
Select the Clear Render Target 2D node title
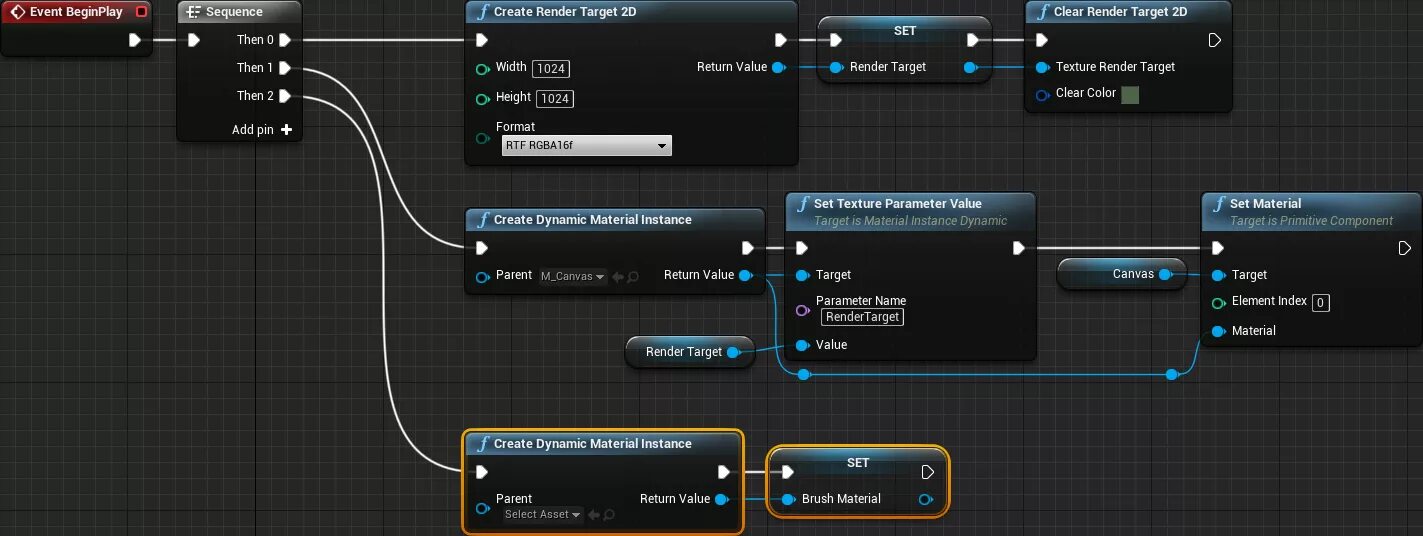point(1120,12)
